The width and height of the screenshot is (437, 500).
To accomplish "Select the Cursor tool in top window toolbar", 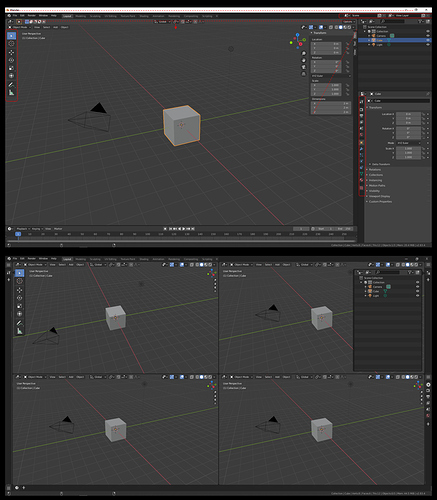I will pyautogui.click(x=11, y=43).
